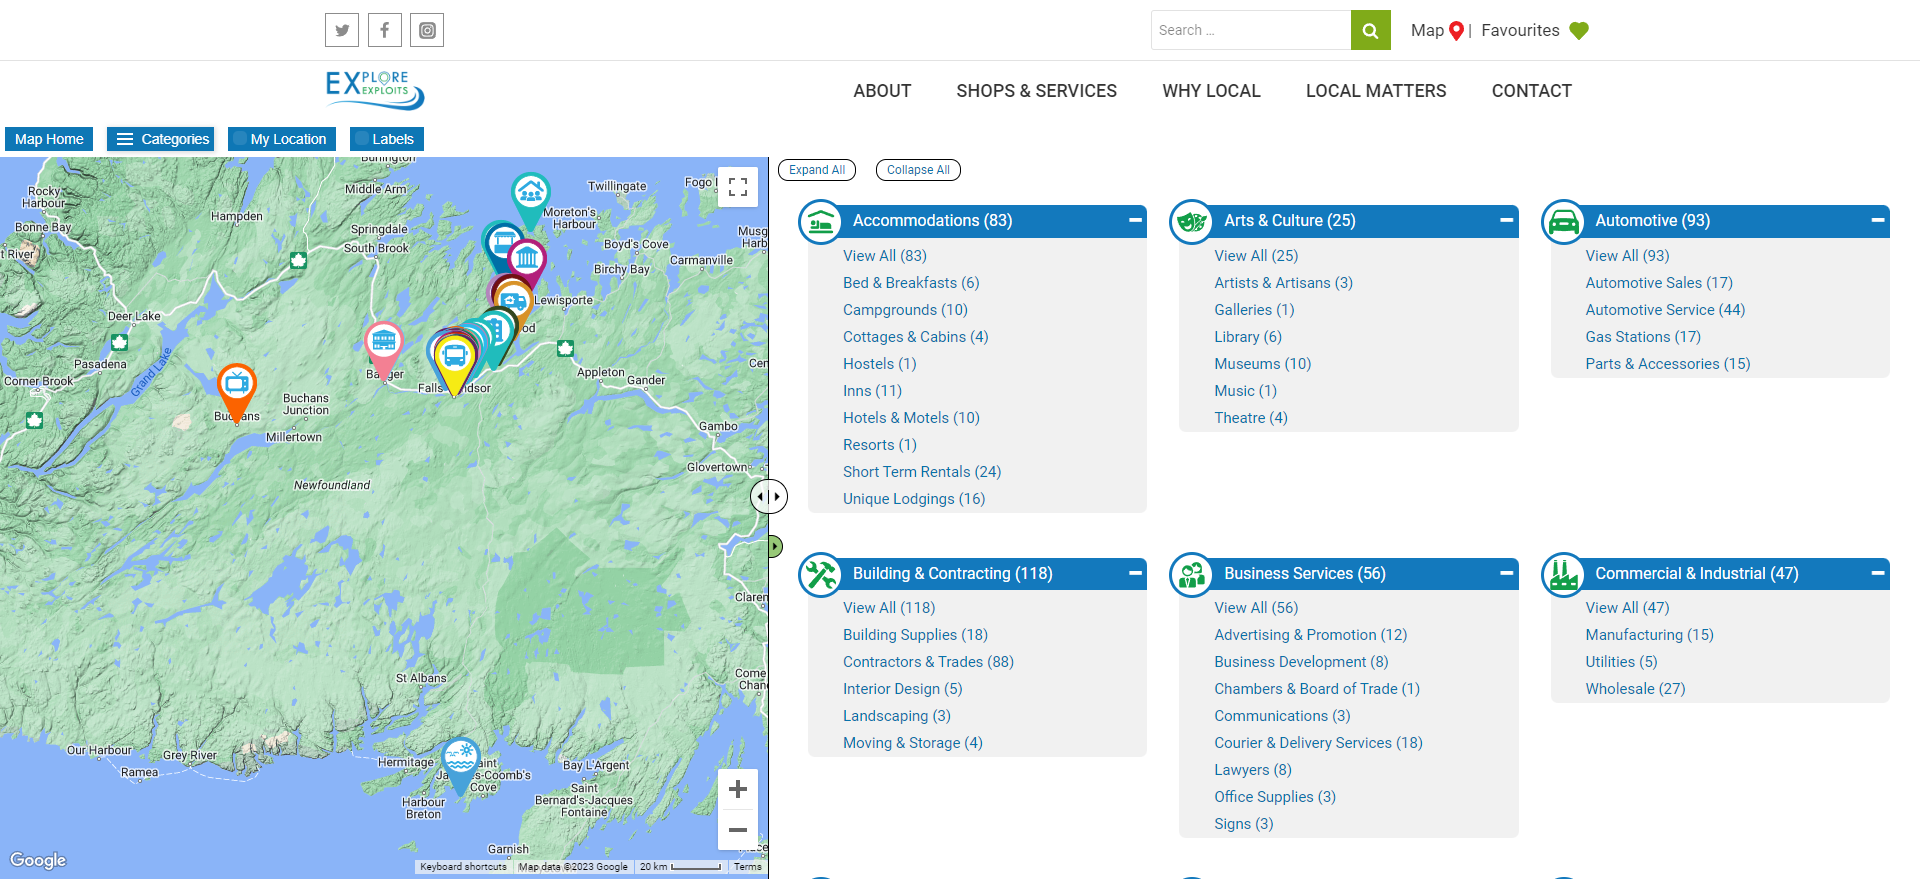Open Wholesale (27) listing
Screen dimensions: 1920x879
click(1635, 689)
